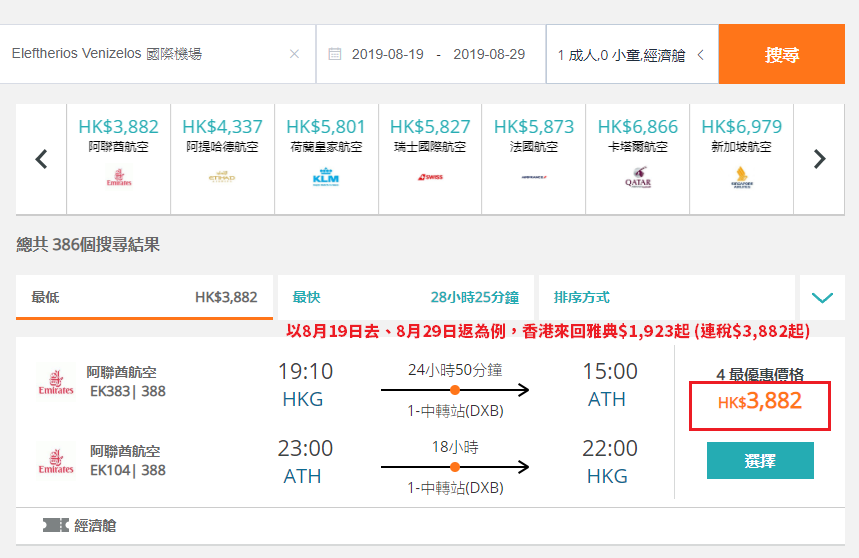Click flight number EK104| 388

(128, 470)
